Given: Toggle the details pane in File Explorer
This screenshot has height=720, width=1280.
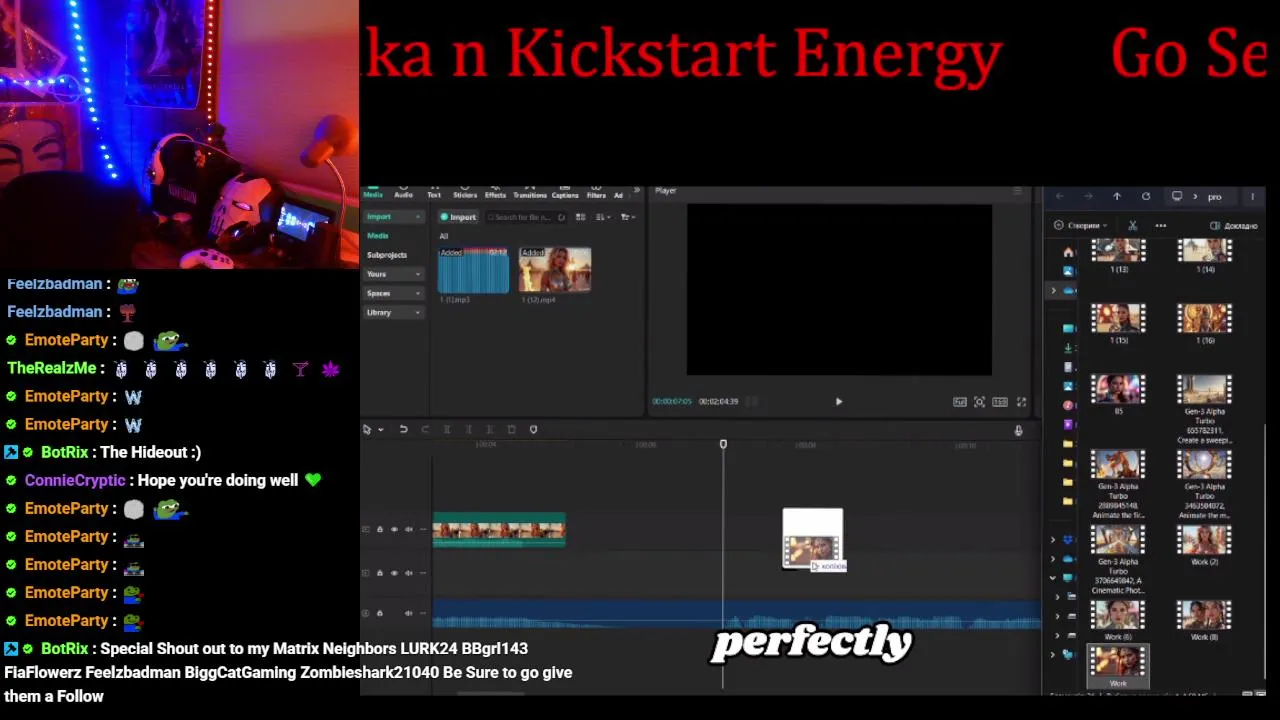Looking at the screenshot, I should pos(1234,226).
